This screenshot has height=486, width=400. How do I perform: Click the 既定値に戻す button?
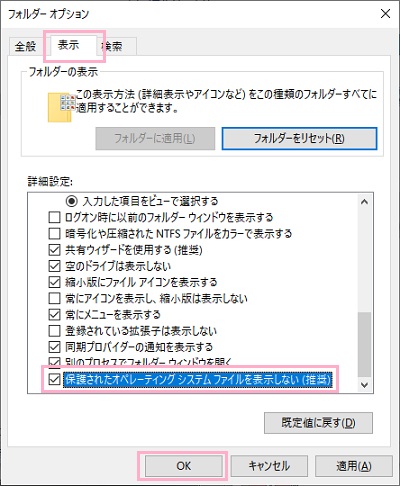[318, 423]
